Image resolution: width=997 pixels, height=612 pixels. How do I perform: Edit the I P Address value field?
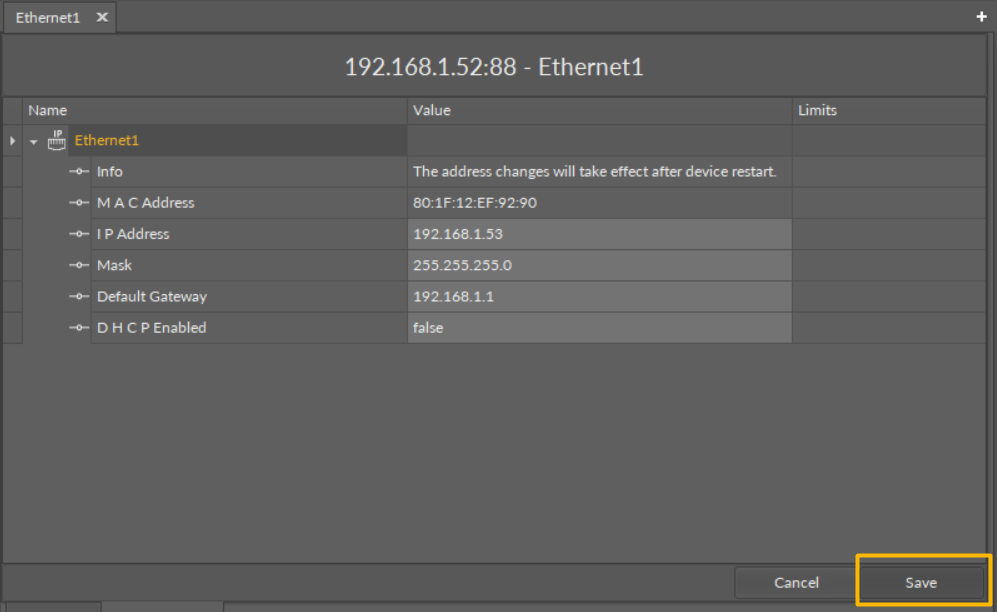tap(599, 234)
